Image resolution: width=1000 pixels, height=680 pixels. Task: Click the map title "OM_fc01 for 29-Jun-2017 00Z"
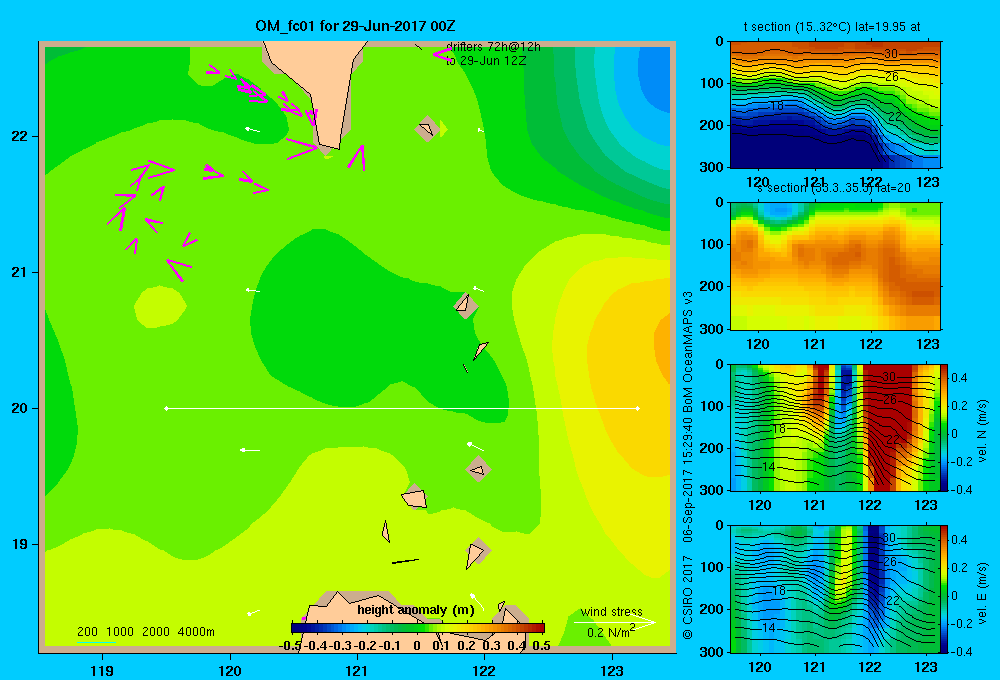point(355,26)
